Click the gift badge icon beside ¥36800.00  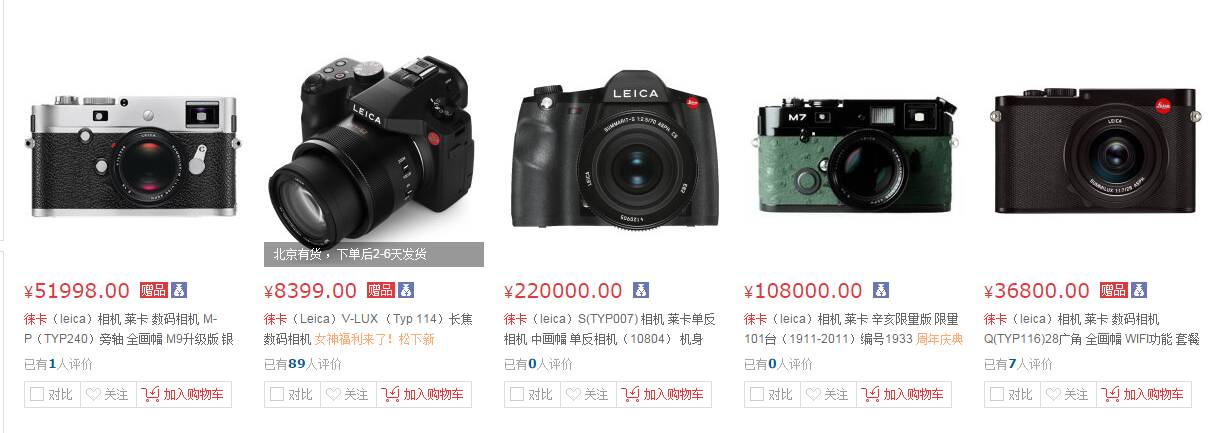click(1113, 290)
